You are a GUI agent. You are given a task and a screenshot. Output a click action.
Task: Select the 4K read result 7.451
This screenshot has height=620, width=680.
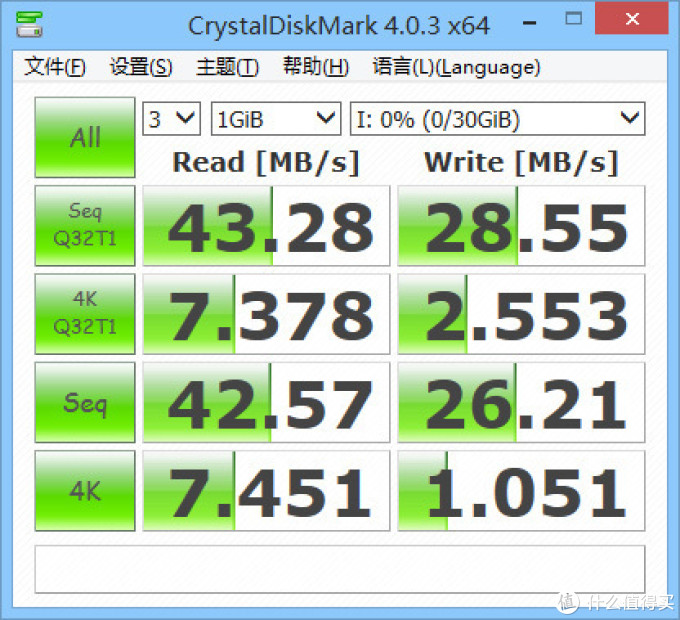pyautogui.click(x=266, y=491)
